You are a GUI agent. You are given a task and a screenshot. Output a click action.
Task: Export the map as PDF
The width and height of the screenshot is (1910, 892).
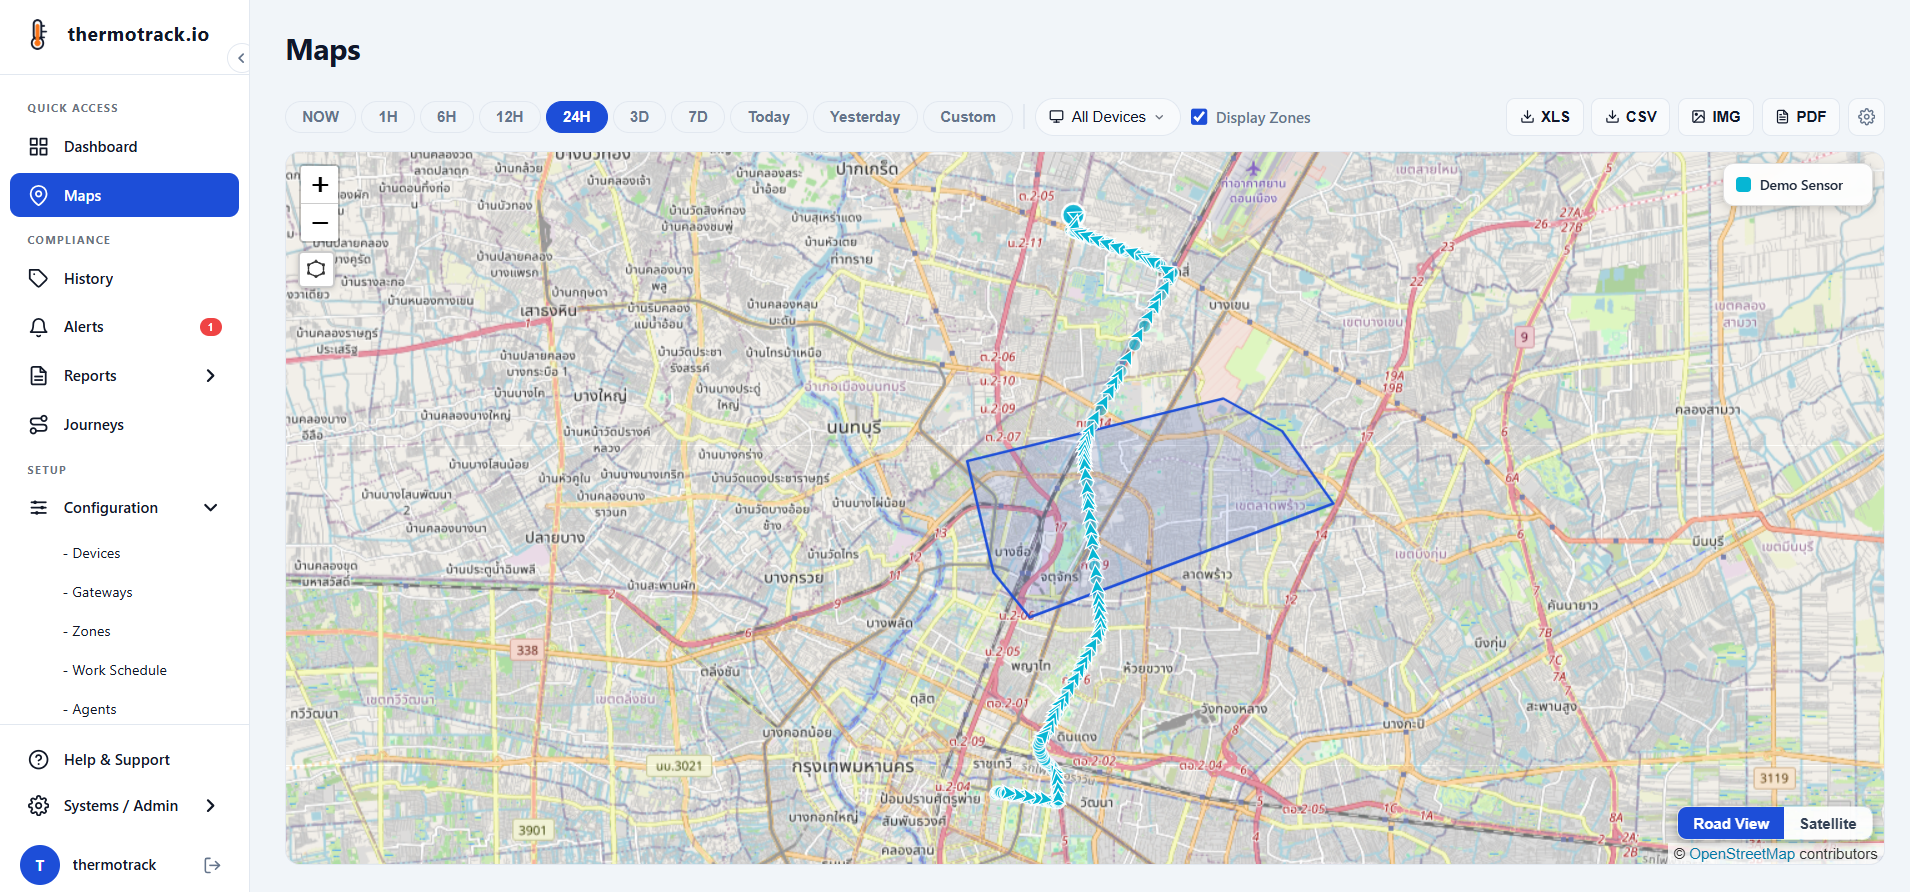pyautogui.click(x=1801, y=117)
